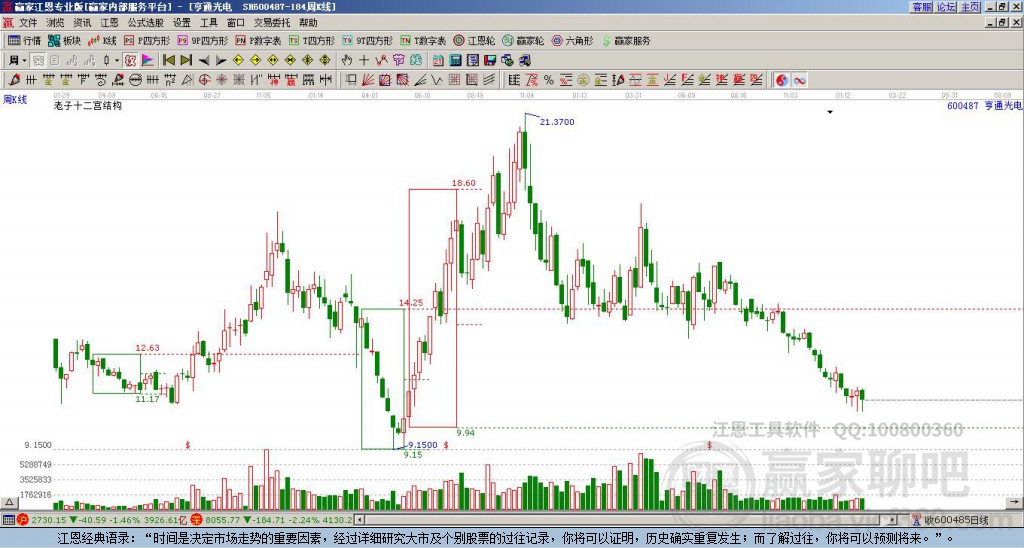This screenshot has width=1024, height=548.
Task: Click the 客服 customer service link
Action: [922, 7]
